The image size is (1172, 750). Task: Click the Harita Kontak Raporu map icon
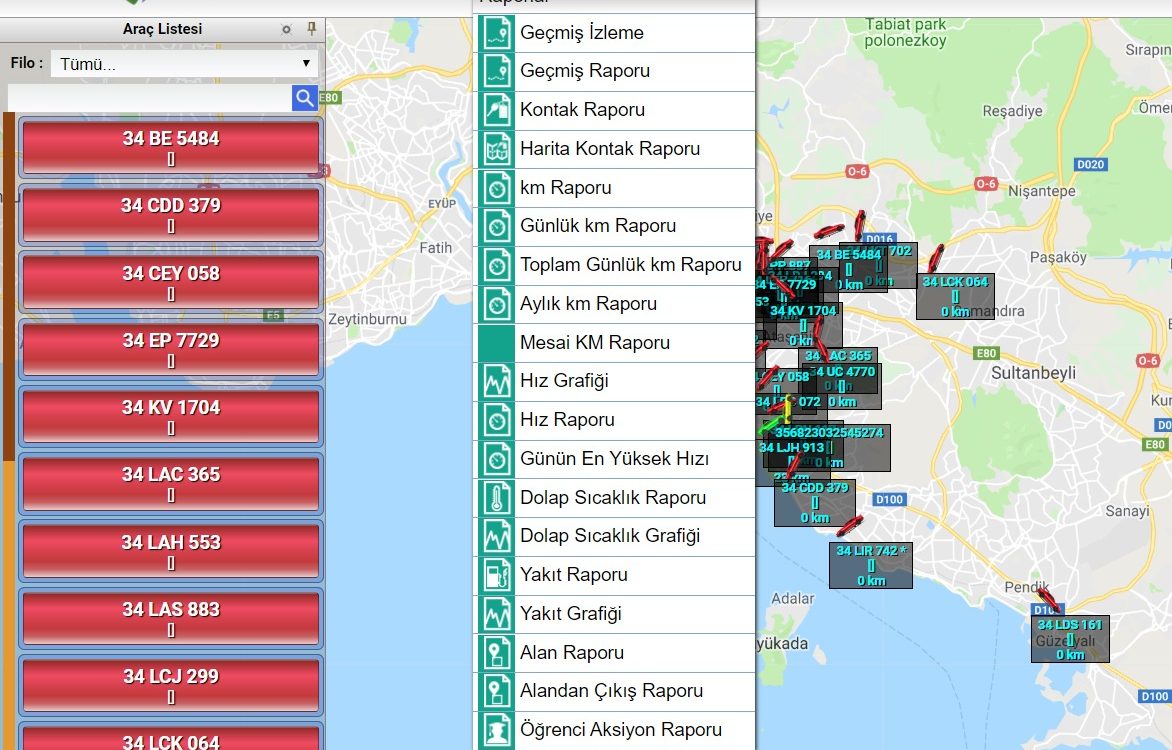(497, 150)
